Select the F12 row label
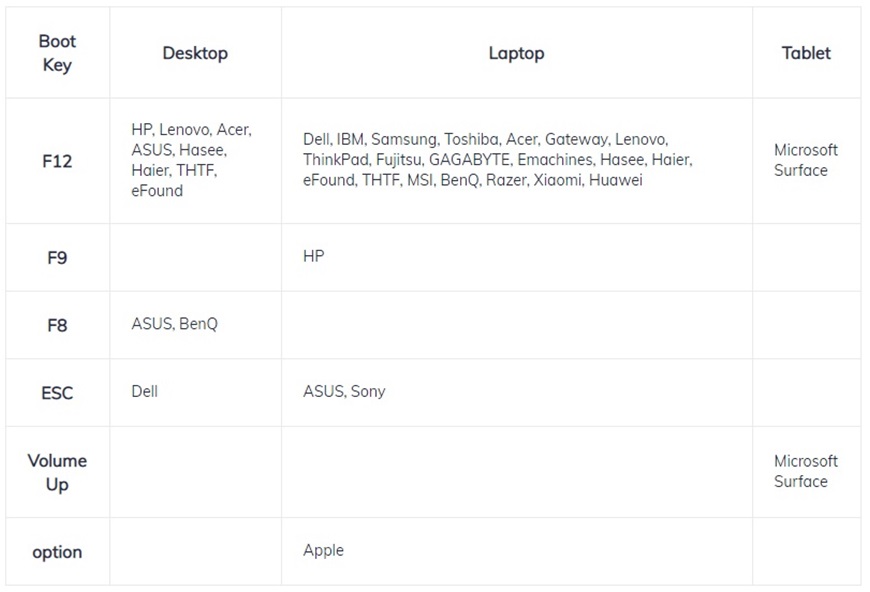870x592 pixels. tap(57, 161)
